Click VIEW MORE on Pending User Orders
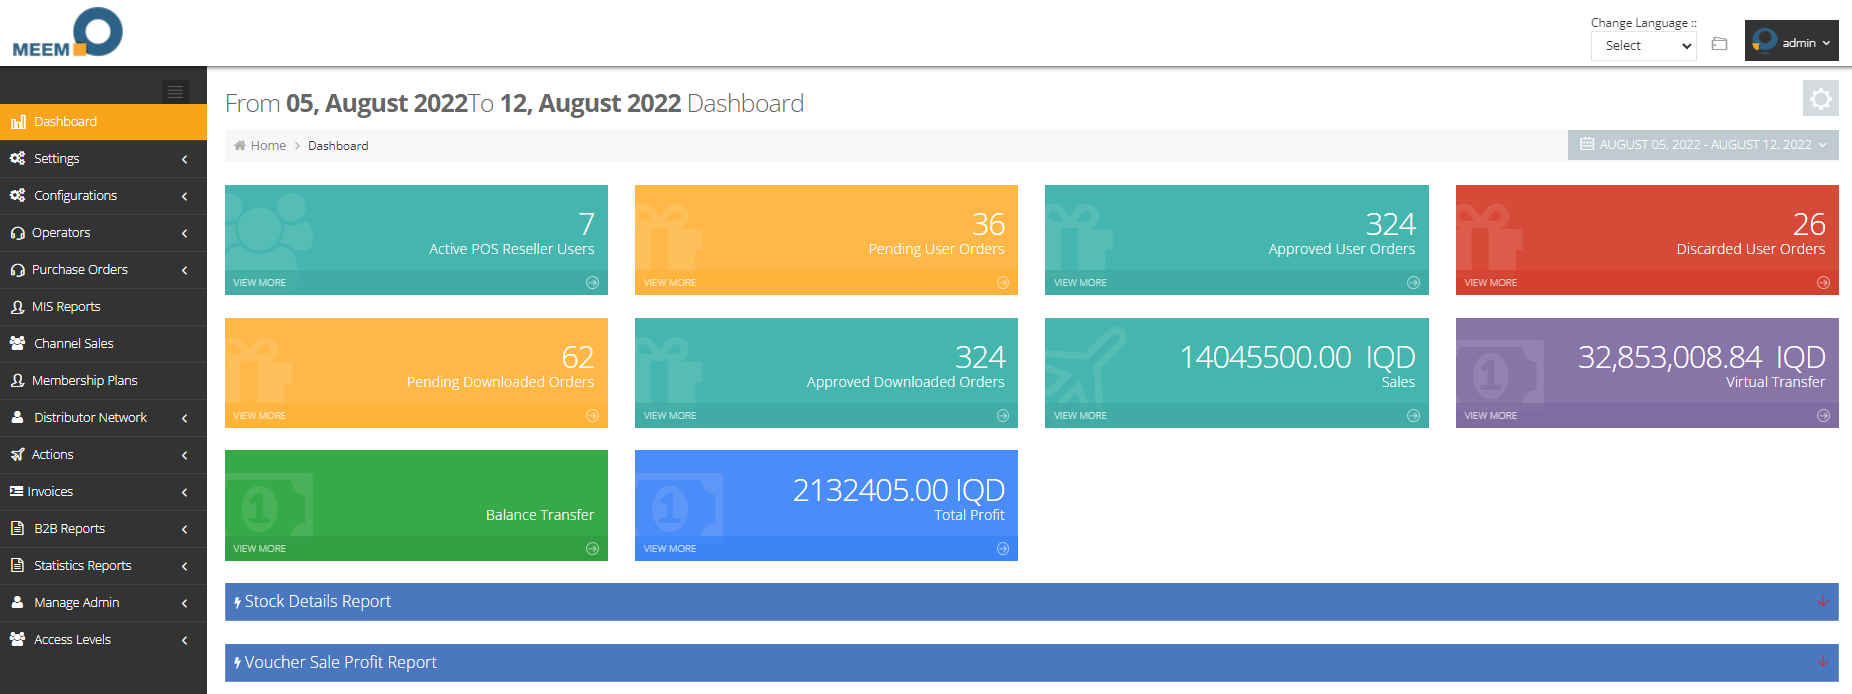 [x=670, y=283]
